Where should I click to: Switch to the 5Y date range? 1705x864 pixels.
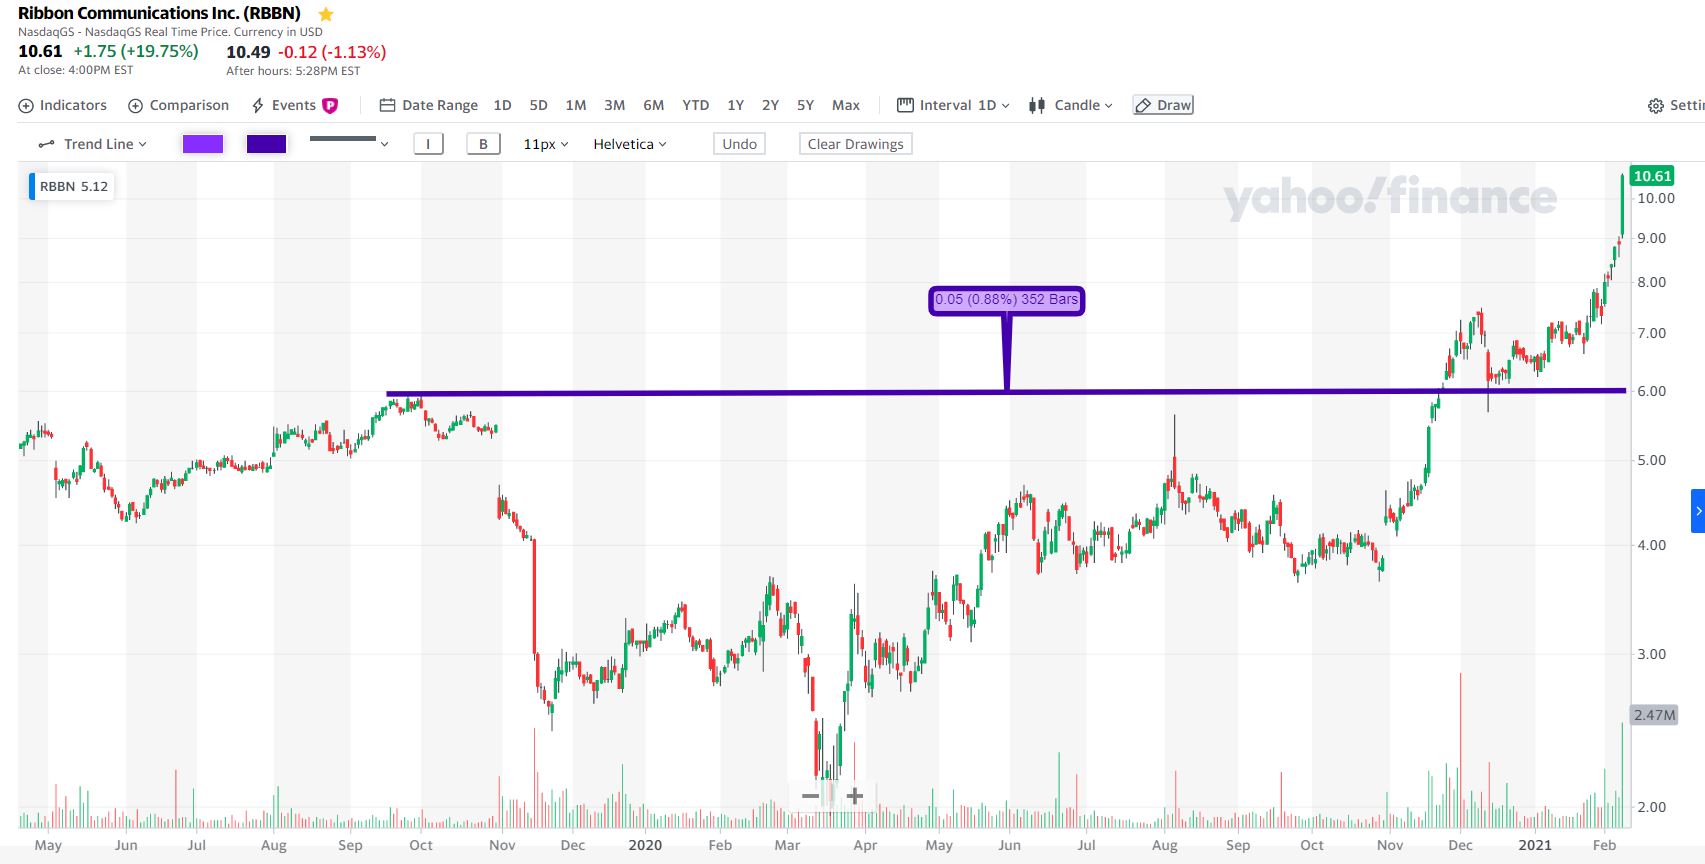point(805,105)
